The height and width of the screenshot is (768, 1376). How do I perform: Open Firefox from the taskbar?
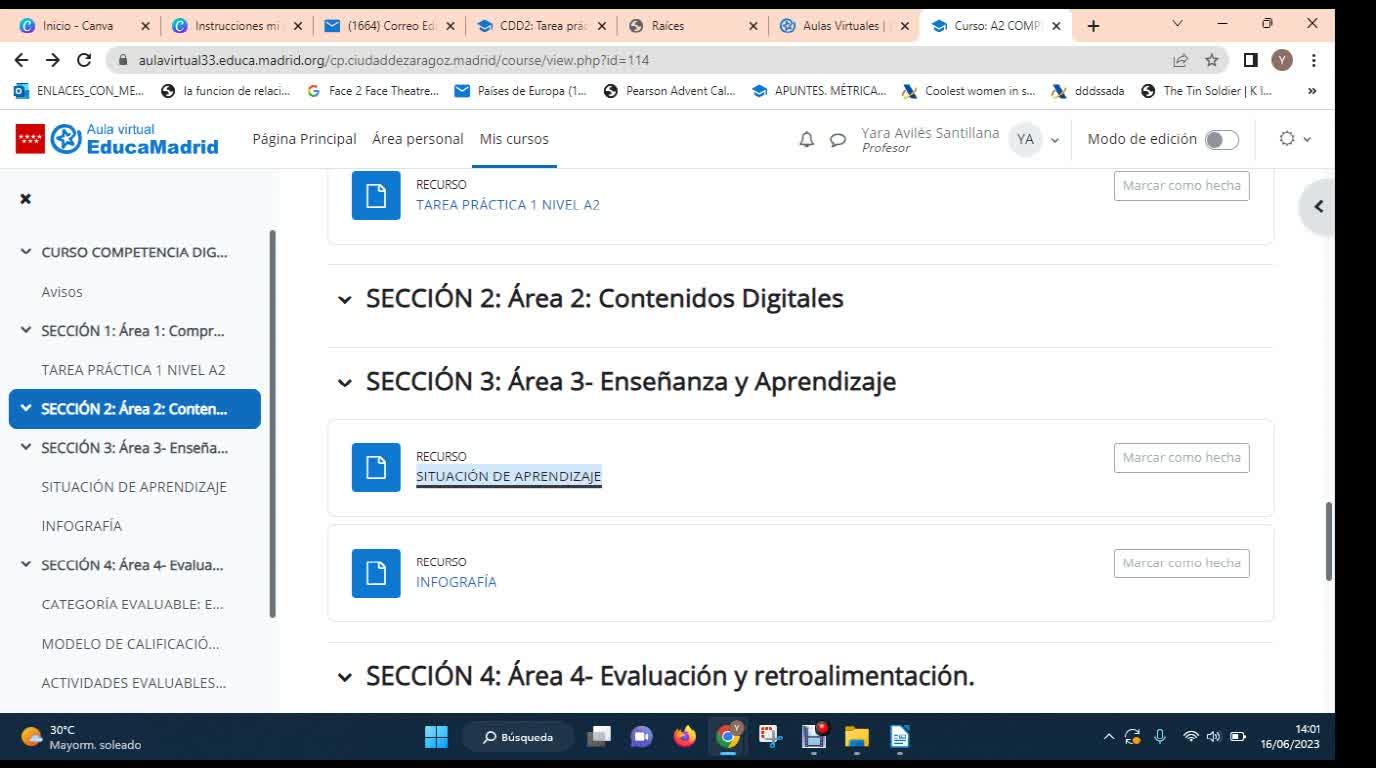(x=684, y=738)
